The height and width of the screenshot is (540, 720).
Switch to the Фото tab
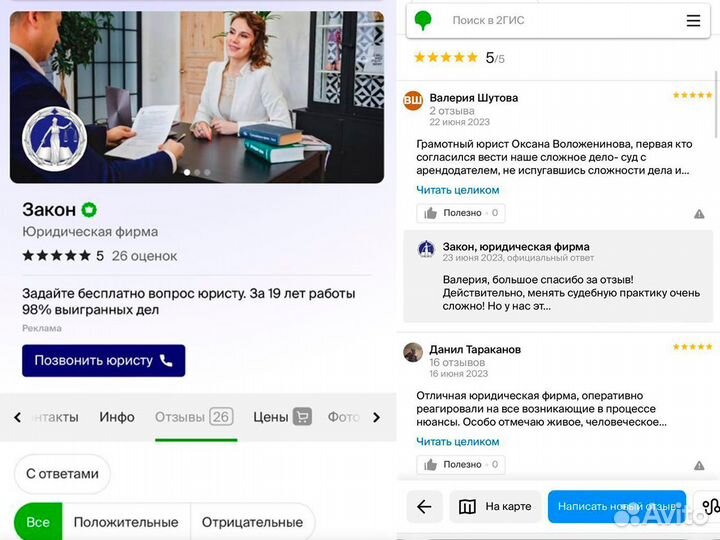tap(343, 417)
